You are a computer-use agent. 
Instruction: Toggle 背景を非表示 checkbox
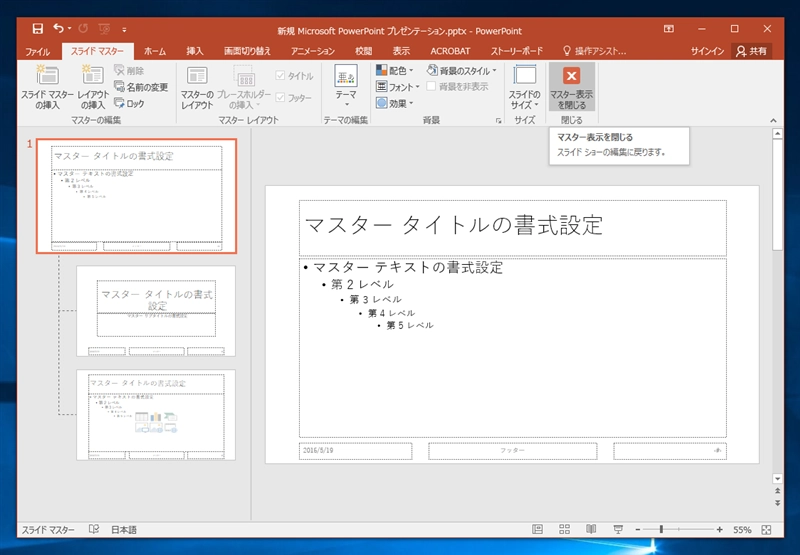click(x=458, y=87)
